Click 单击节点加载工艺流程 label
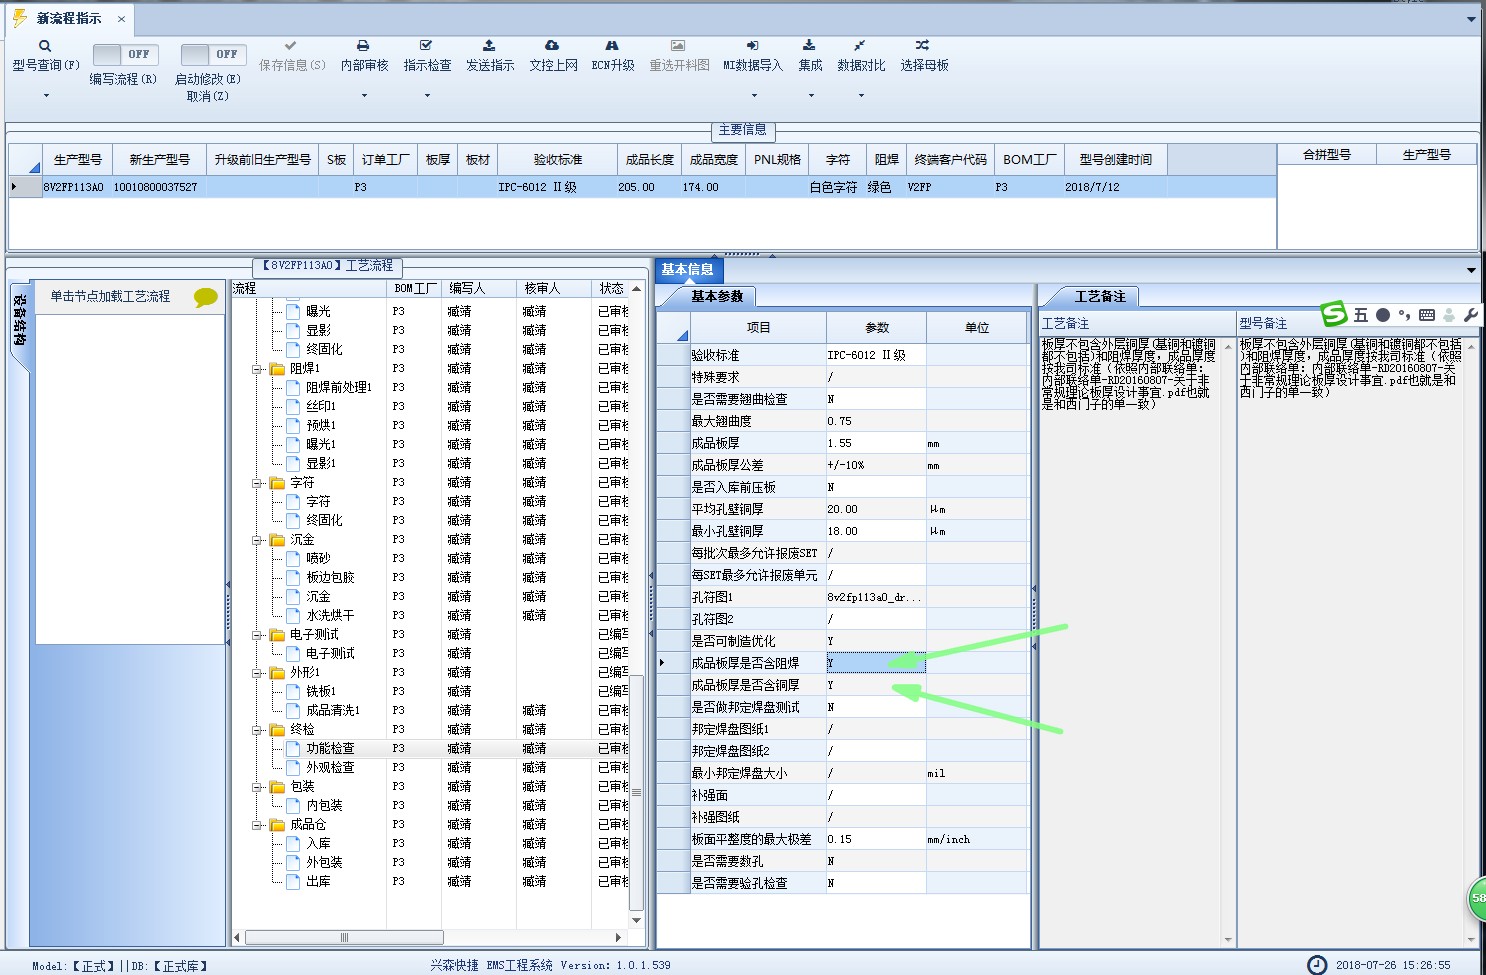The height and width of the screenshot is (975, 1486). pyautogui.click(x=110, y=297)
